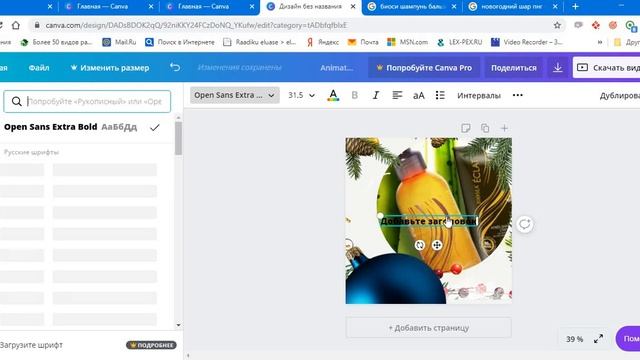Click the address bar URL
The image size is (640, 360).
point(196,25)
